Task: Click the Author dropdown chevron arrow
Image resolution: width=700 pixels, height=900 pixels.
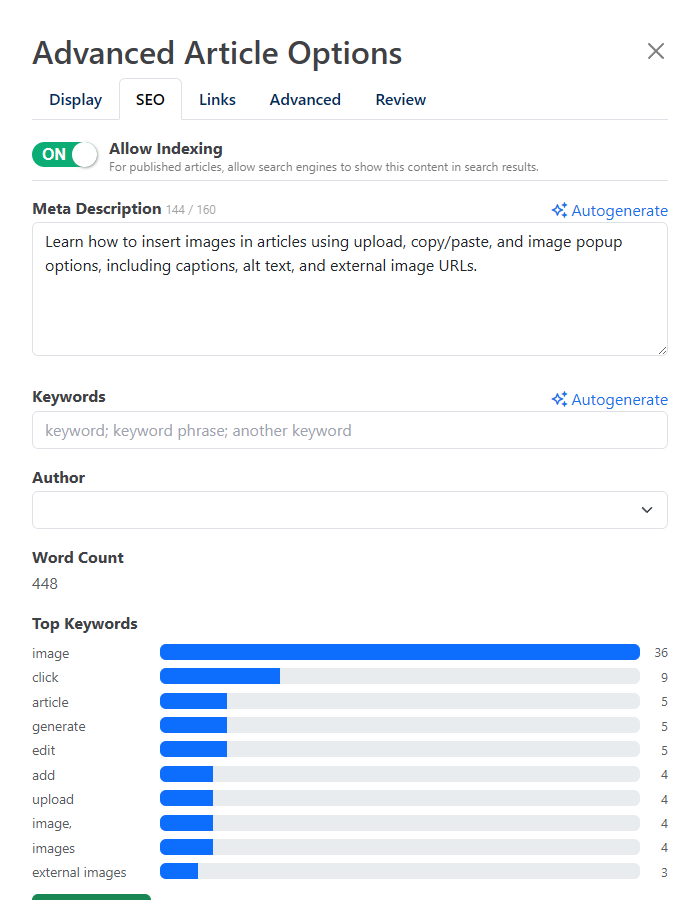Action: 647,510
